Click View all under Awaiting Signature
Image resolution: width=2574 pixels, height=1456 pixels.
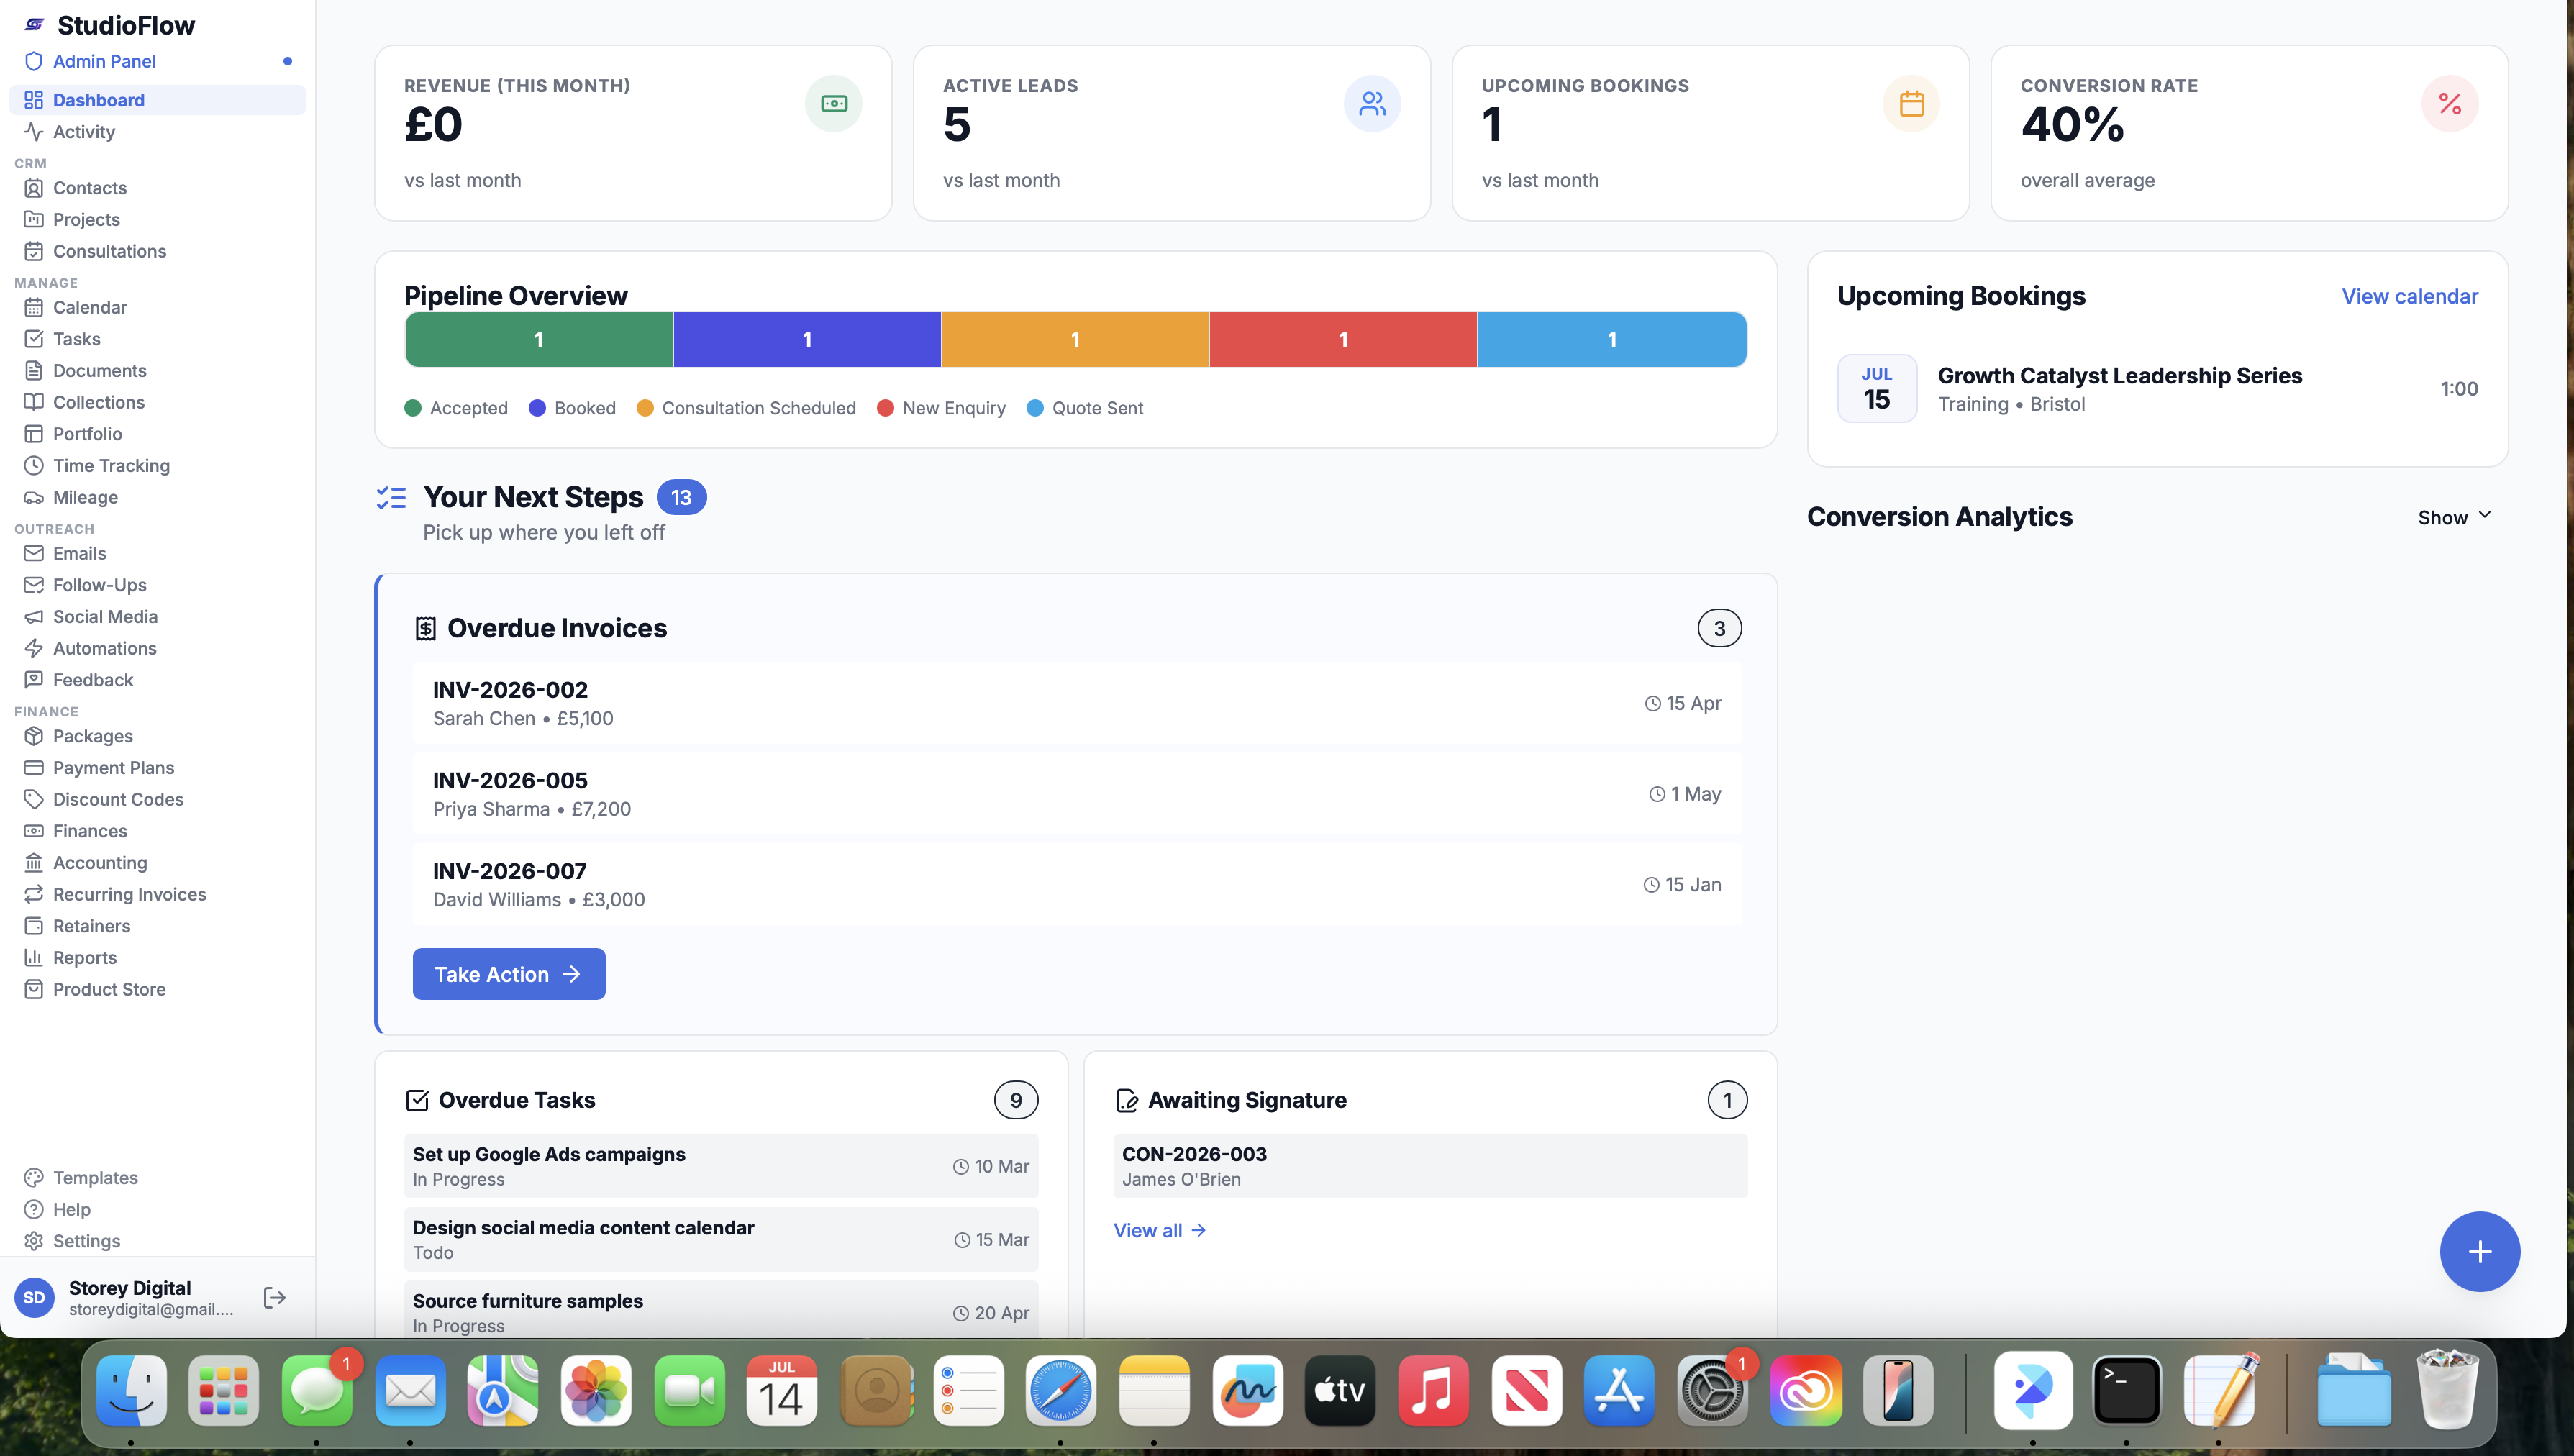[1159, 1230]
